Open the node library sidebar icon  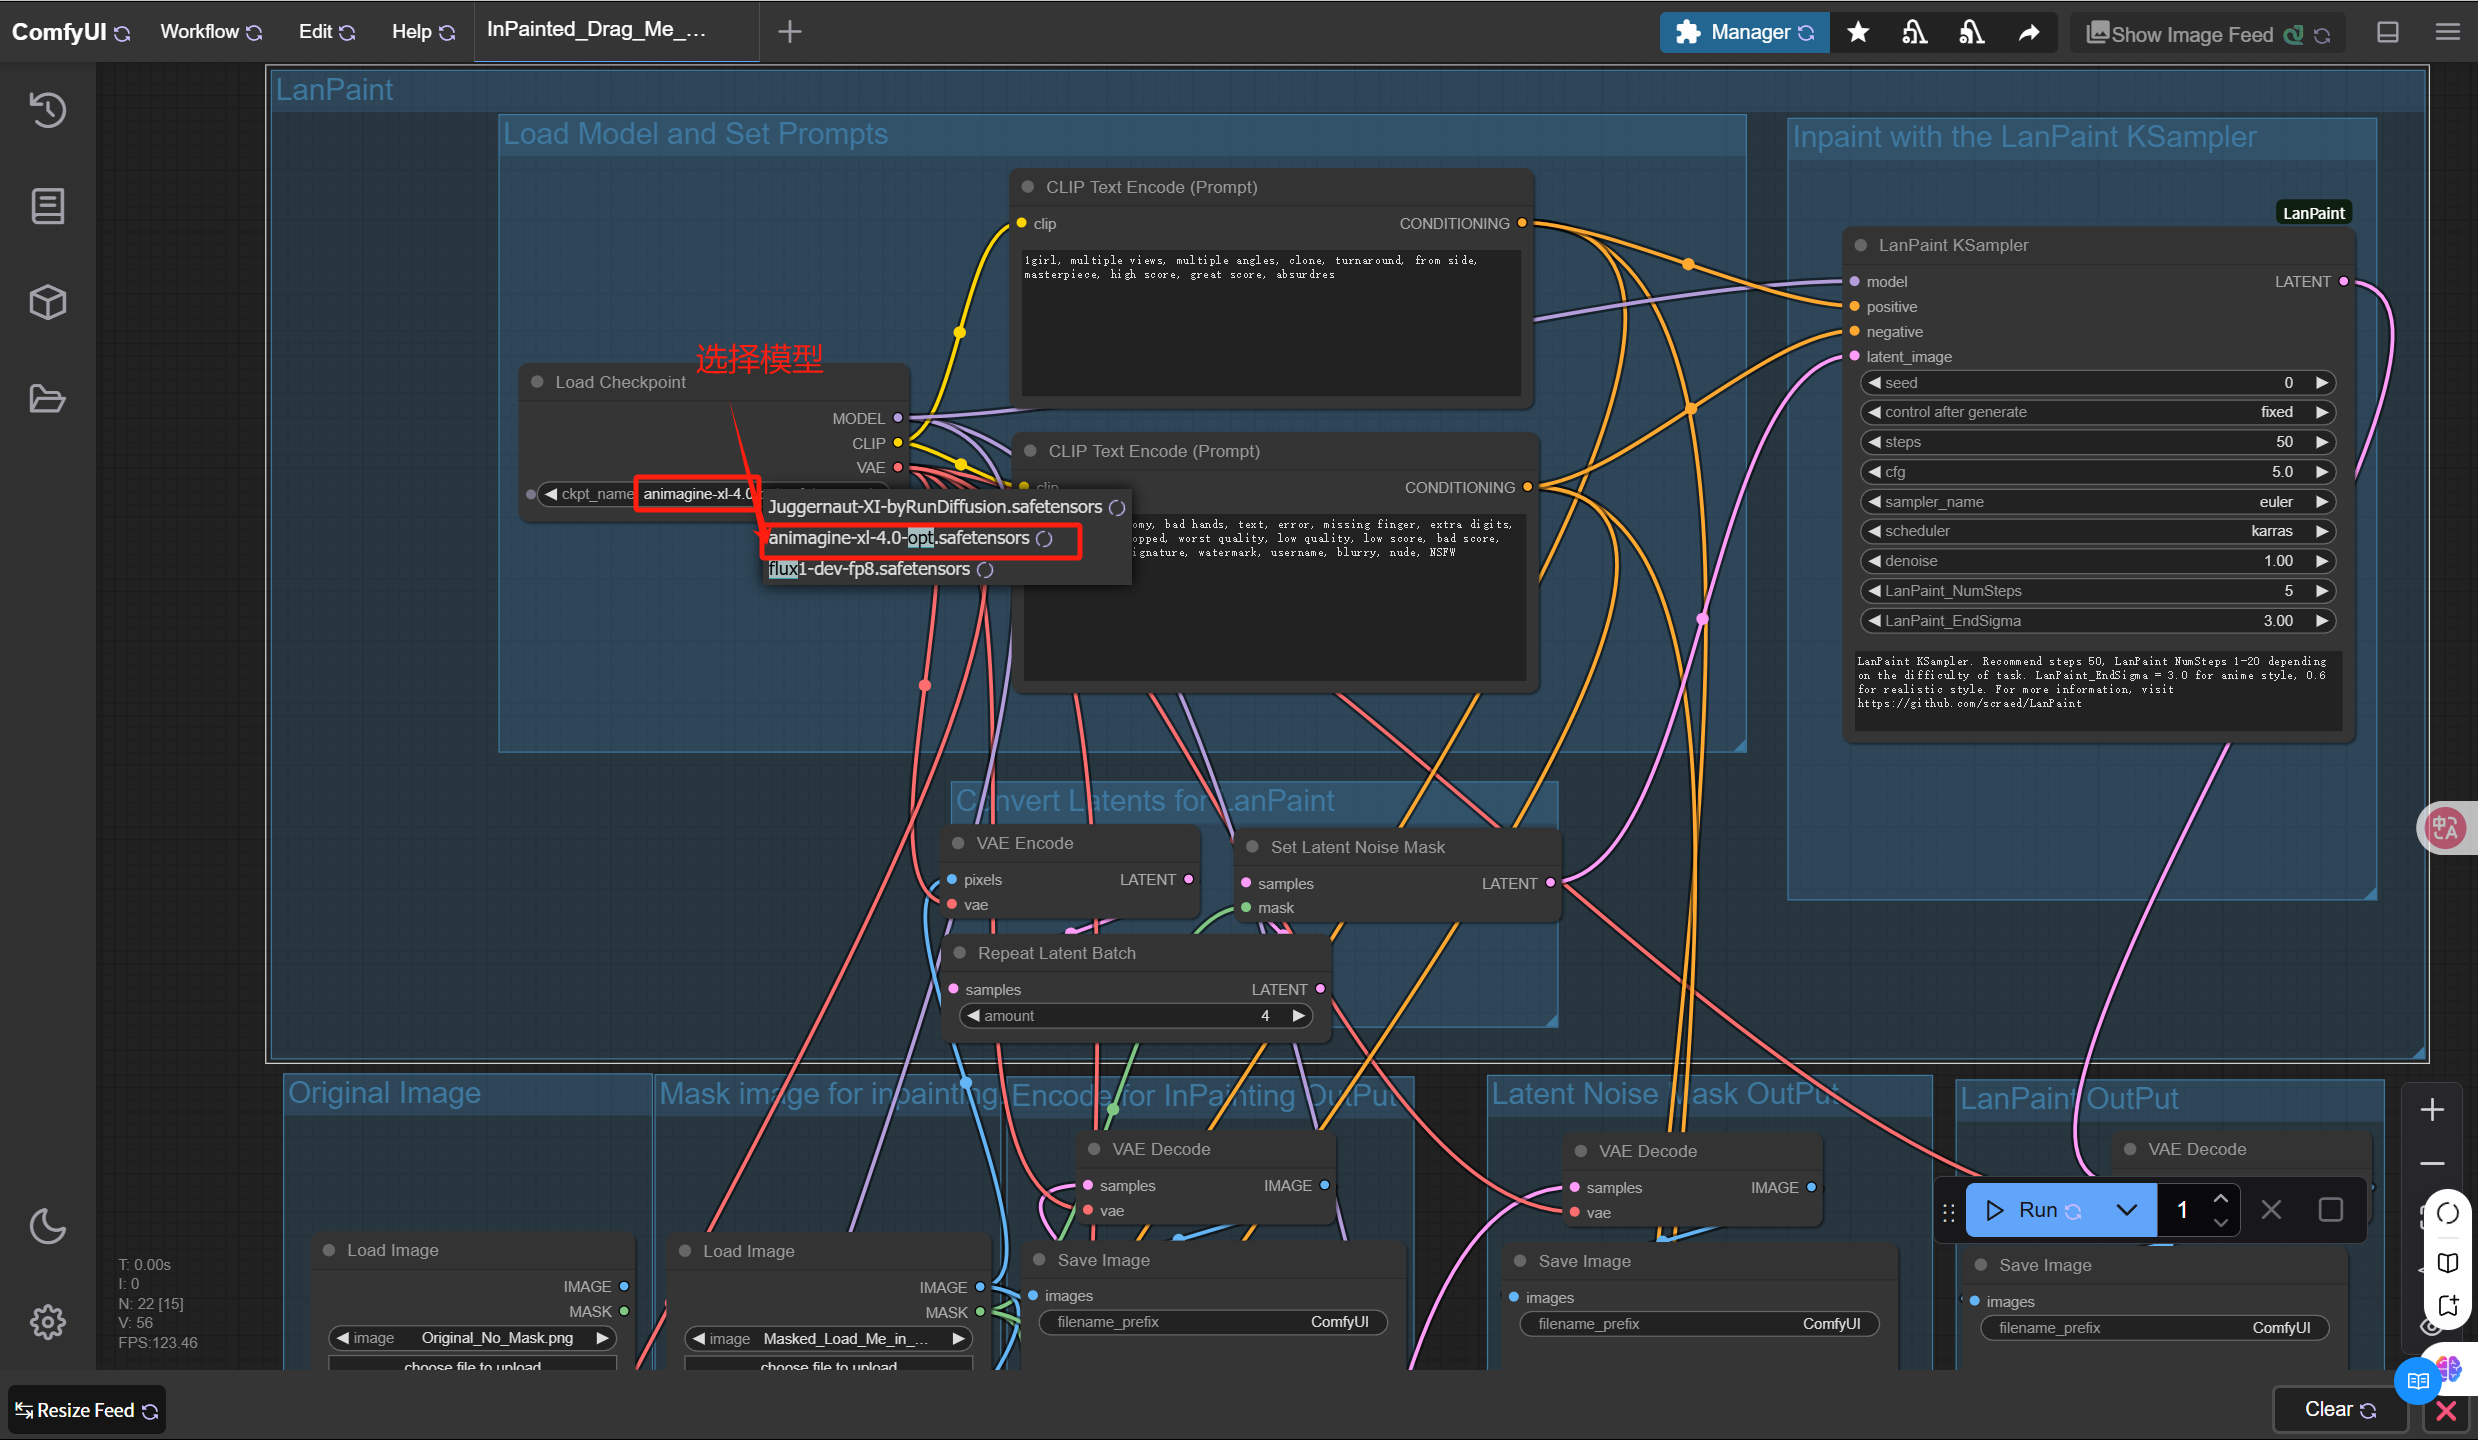click(x=47, y=206)
